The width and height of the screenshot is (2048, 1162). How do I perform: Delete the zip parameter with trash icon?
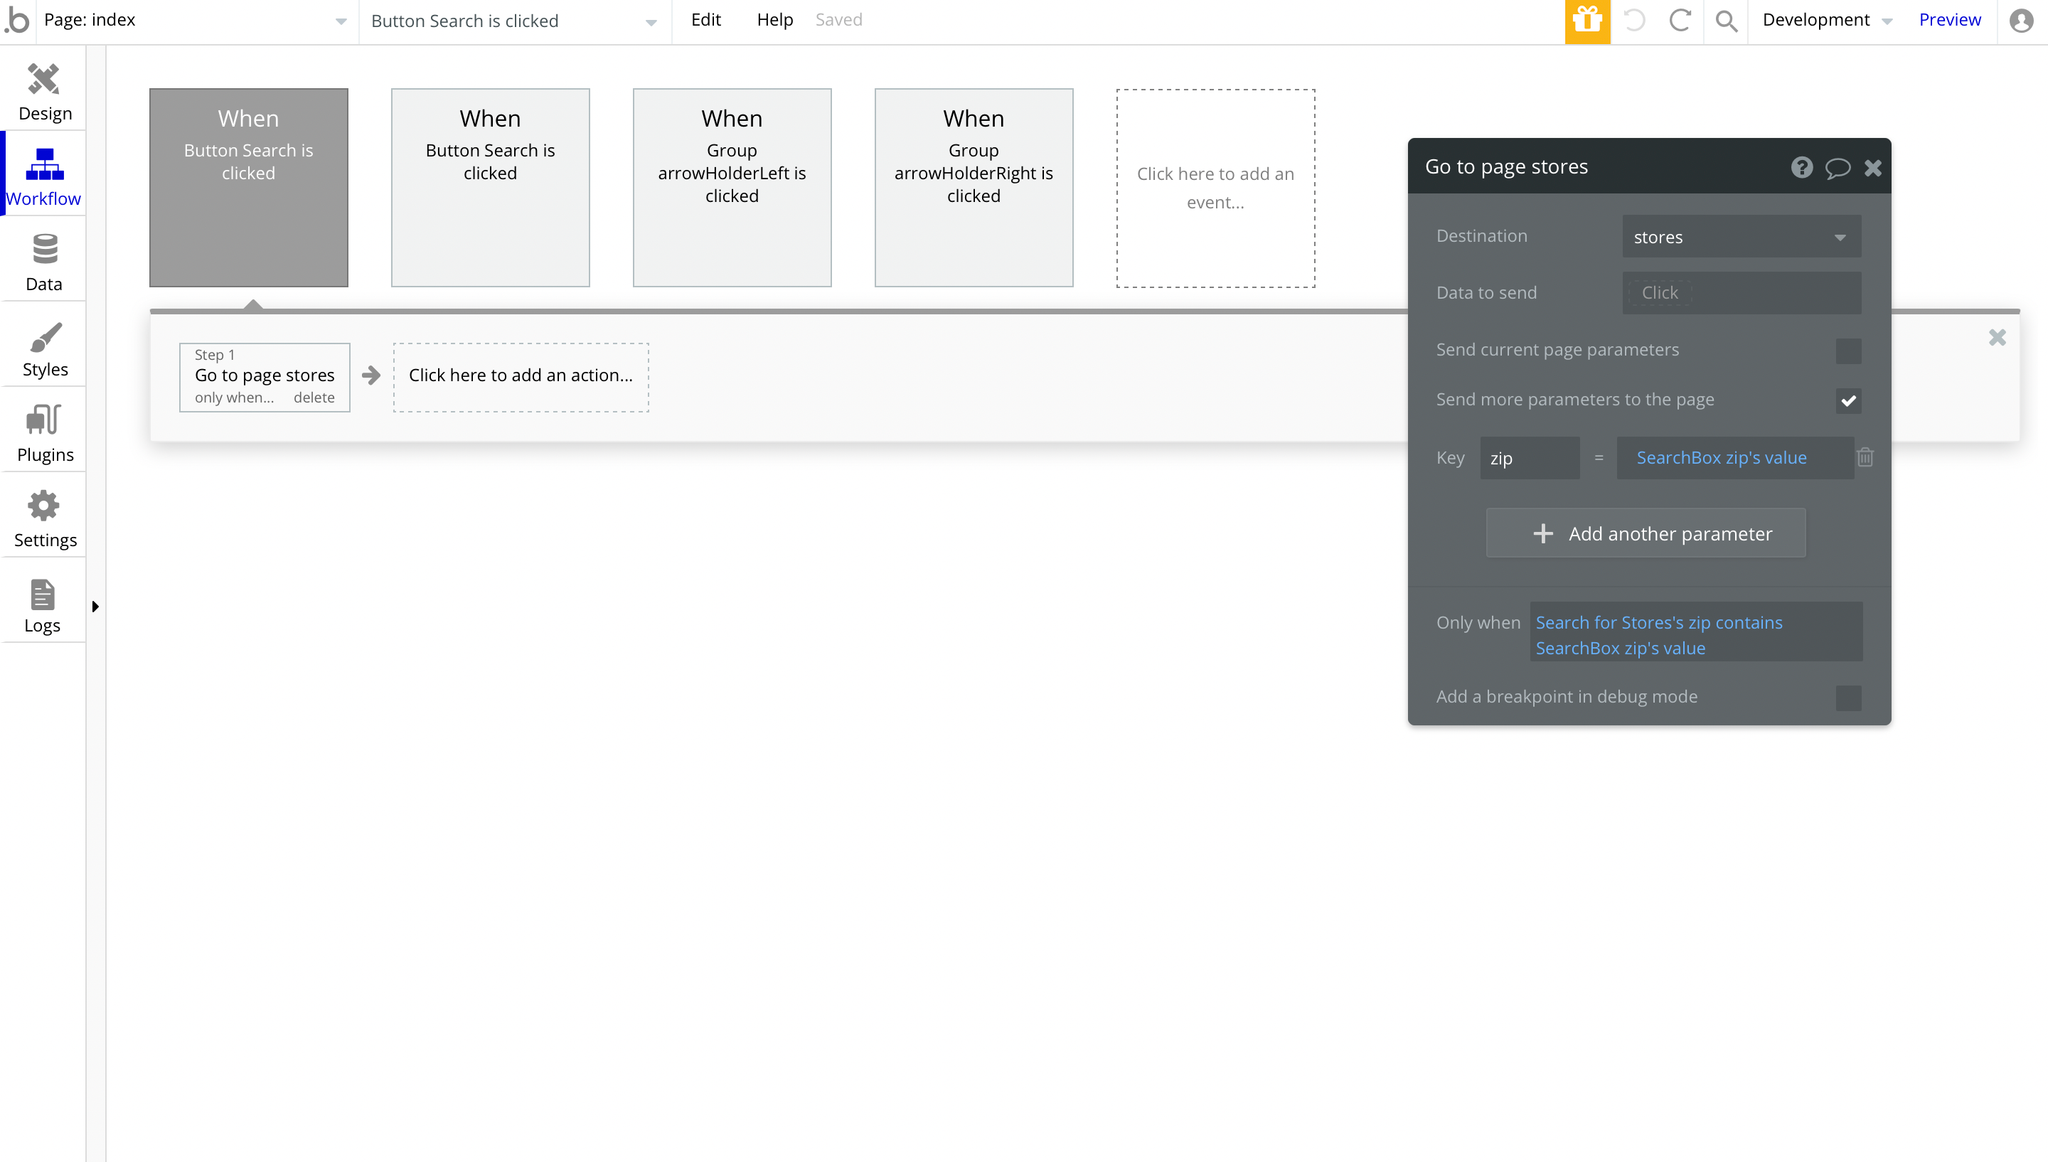point(1865,458)
